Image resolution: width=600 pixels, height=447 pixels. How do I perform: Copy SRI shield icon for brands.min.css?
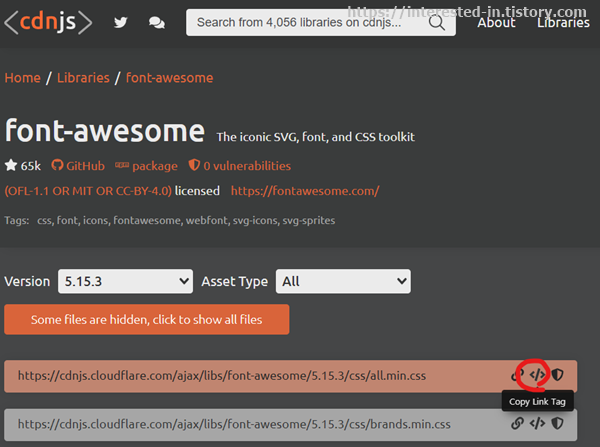(x=558, y=423)
